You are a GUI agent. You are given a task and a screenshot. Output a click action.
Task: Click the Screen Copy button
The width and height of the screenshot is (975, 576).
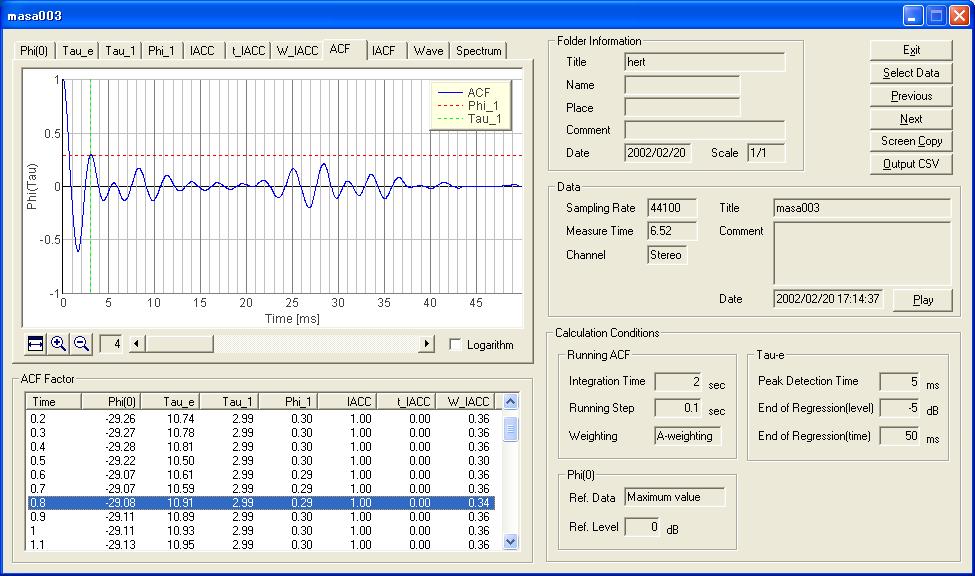[911, 141]
